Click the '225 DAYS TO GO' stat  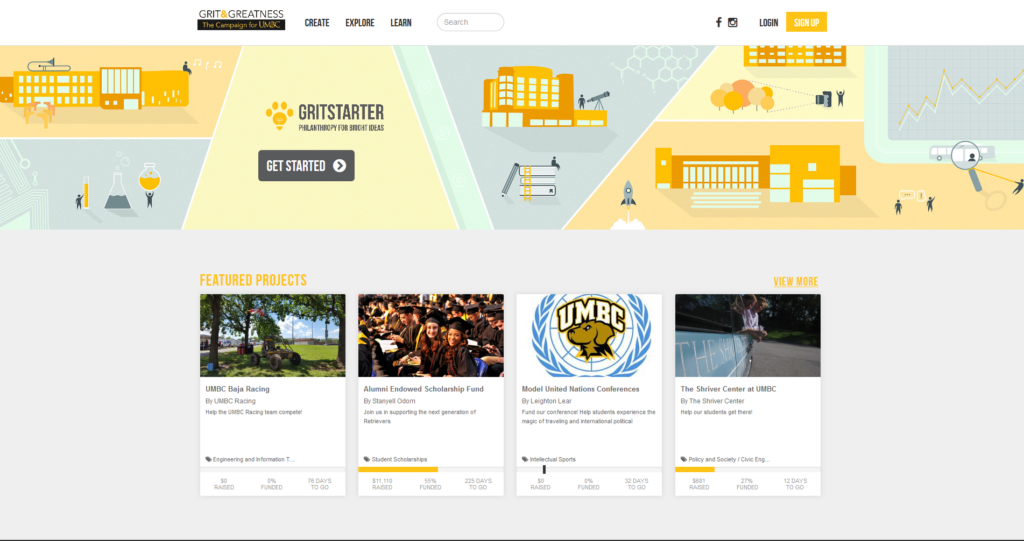click(x=478, y=484)
